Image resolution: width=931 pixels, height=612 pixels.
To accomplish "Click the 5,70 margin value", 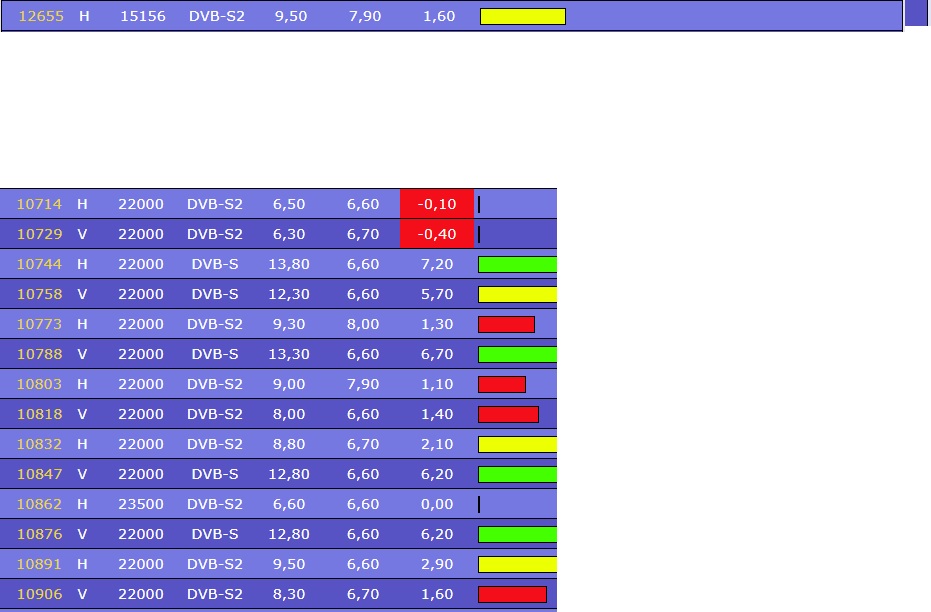I will click(x=437, y=294).
